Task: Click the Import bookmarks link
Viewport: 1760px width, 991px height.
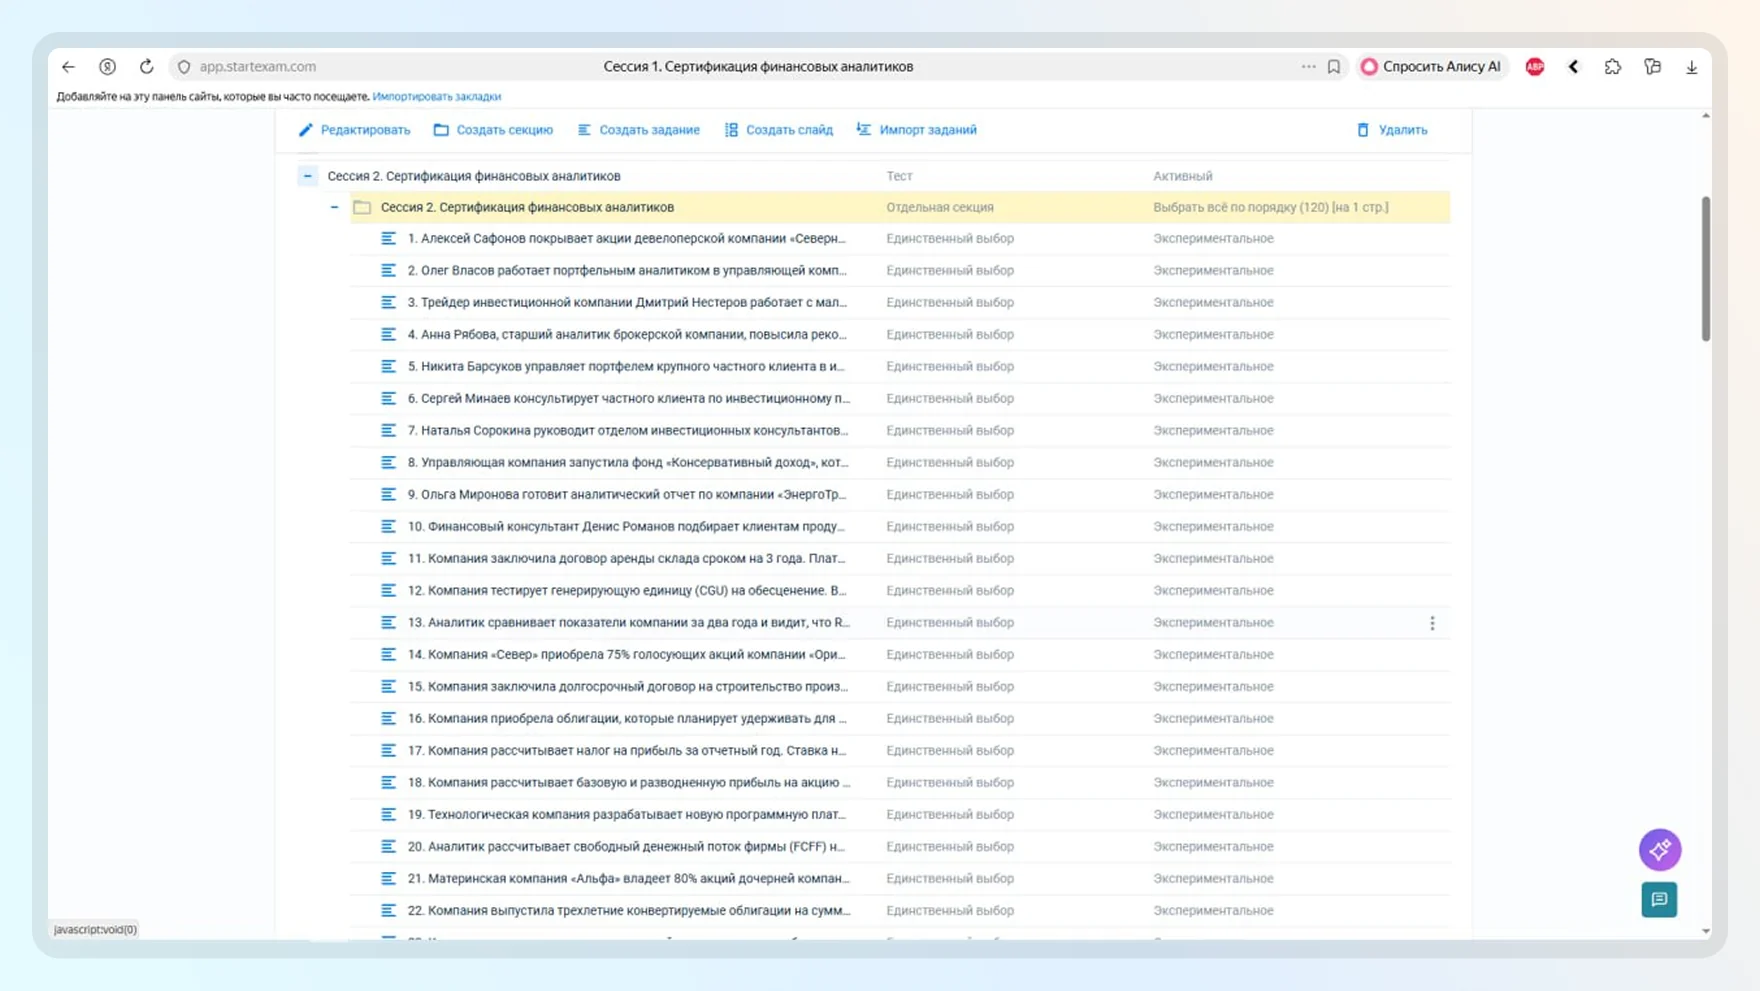Action: [x=437, y=97]
